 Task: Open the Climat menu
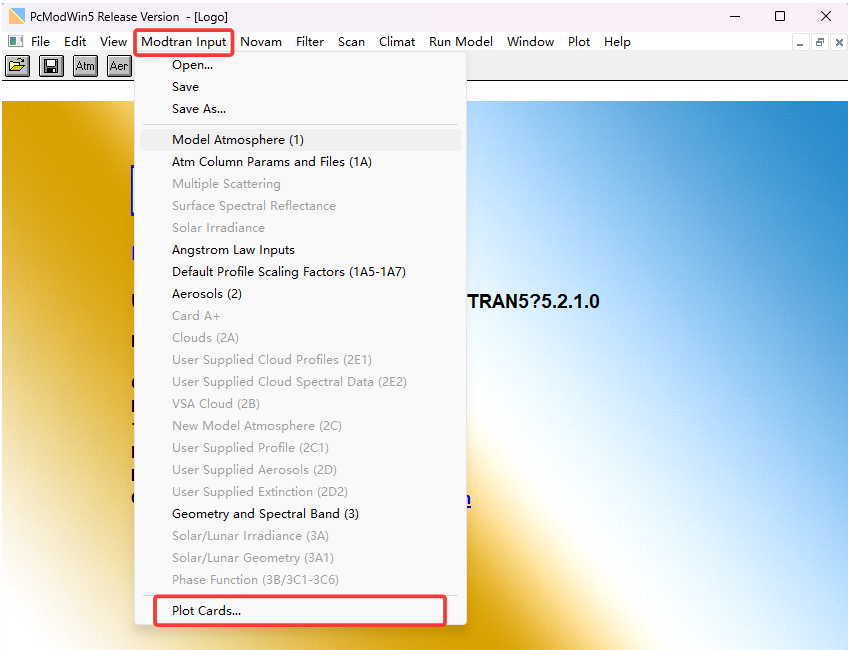point(396,42)
